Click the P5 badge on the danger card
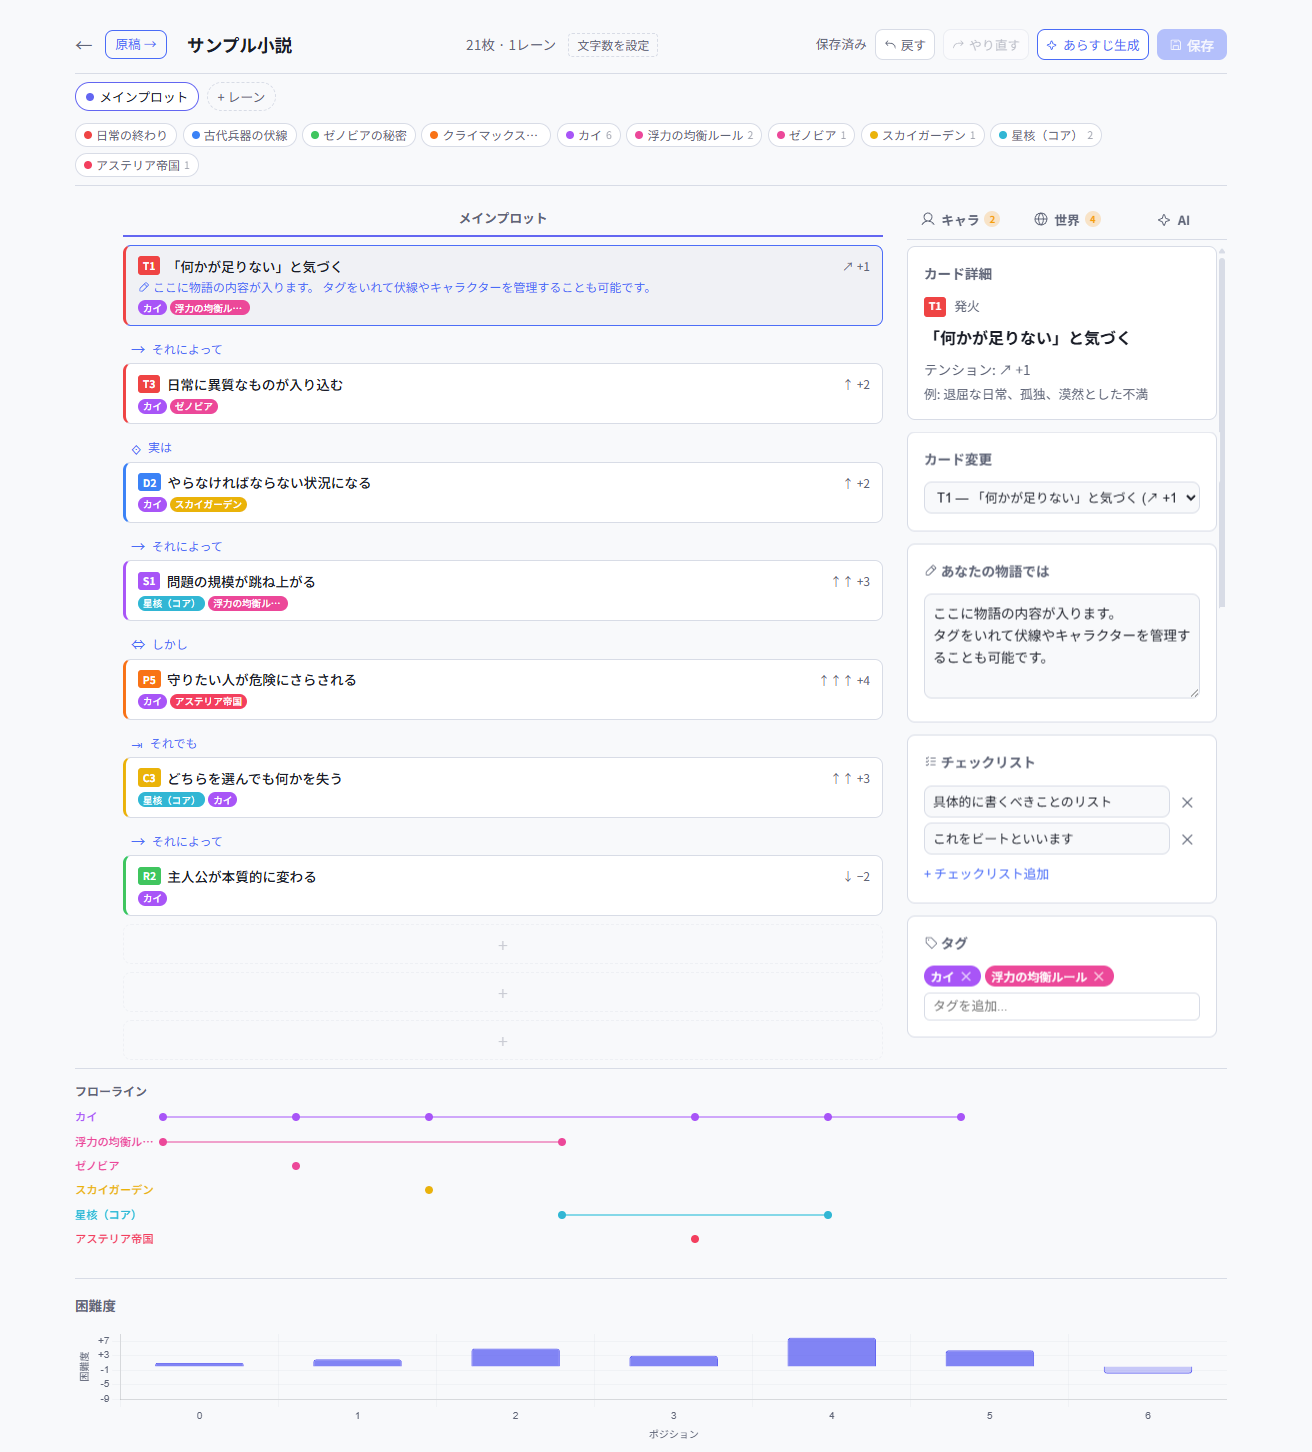 149,679
